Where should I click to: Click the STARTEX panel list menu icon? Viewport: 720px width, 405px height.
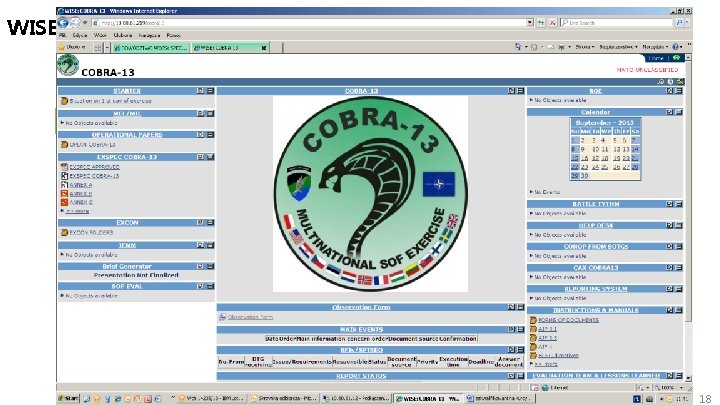pyautogui.click(x=210, y=91)
